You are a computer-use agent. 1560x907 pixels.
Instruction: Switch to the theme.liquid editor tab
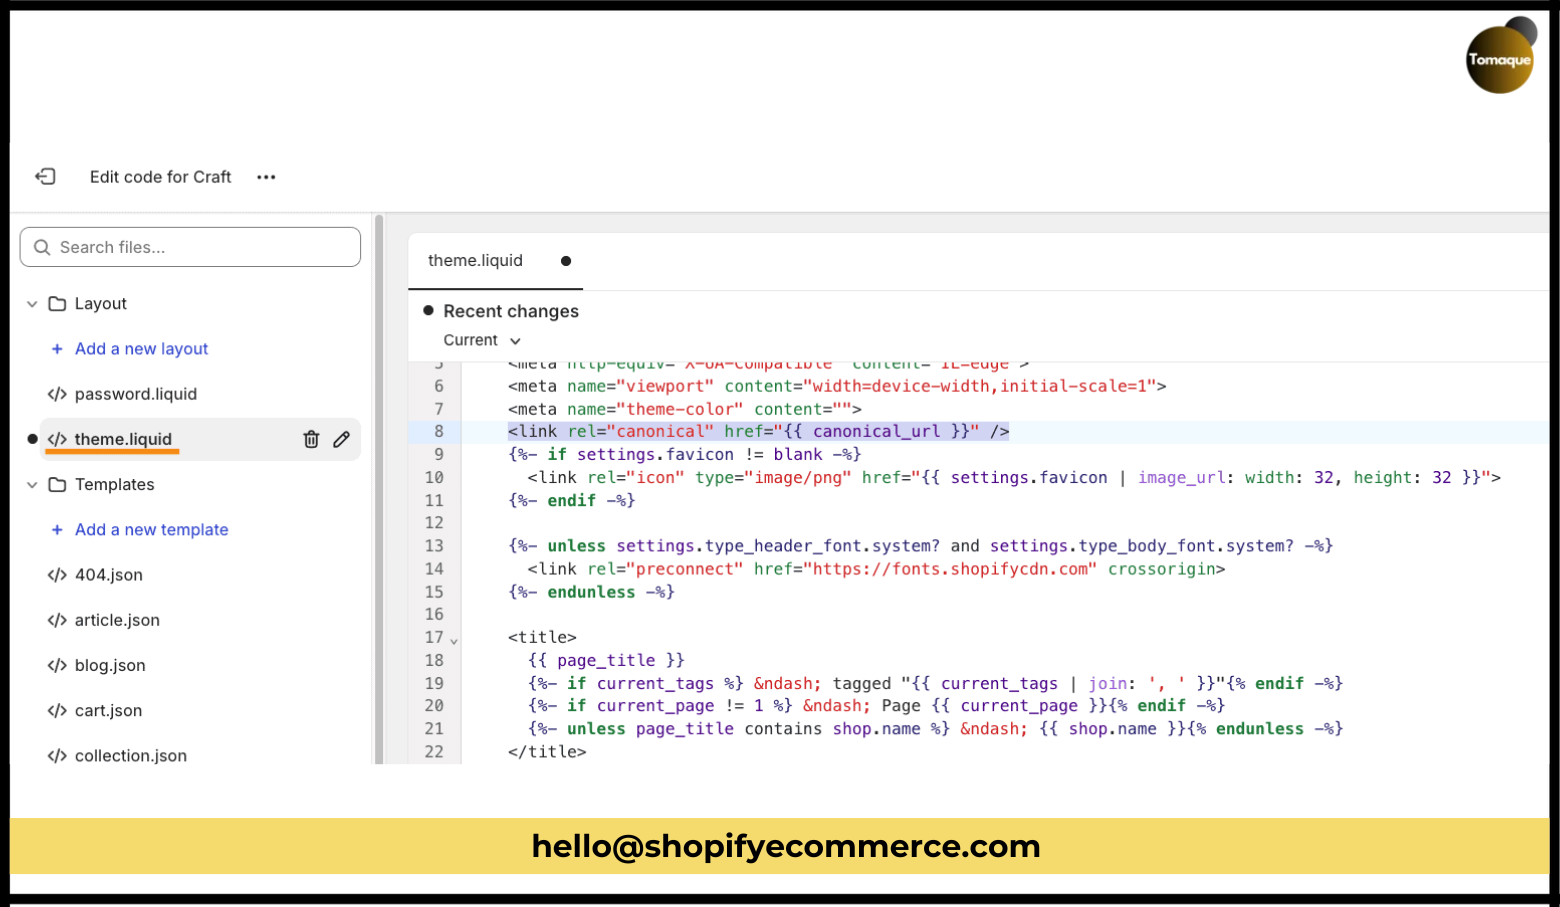click(x=496, y=261)
